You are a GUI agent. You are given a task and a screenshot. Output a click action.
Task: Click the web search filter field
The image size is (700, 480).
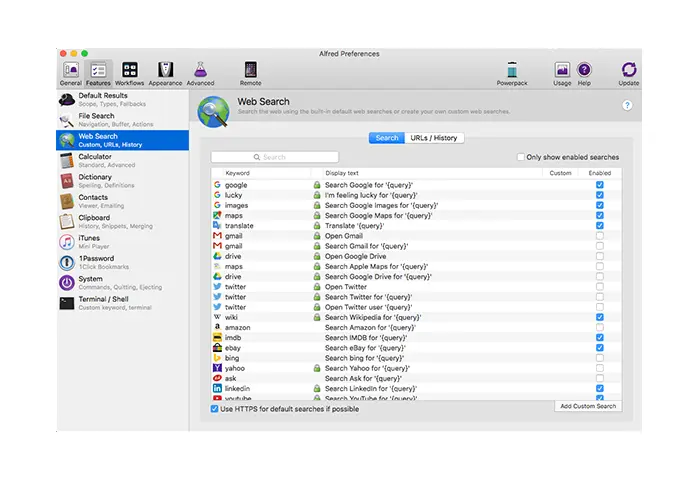[275, 157]
